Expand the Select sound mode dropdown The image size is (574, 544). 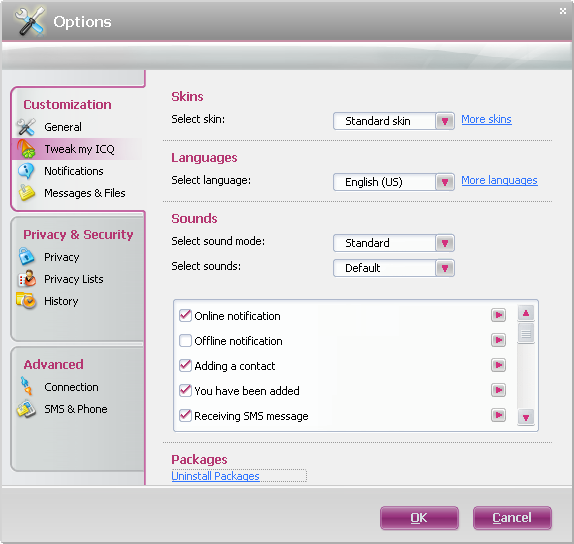445,243
